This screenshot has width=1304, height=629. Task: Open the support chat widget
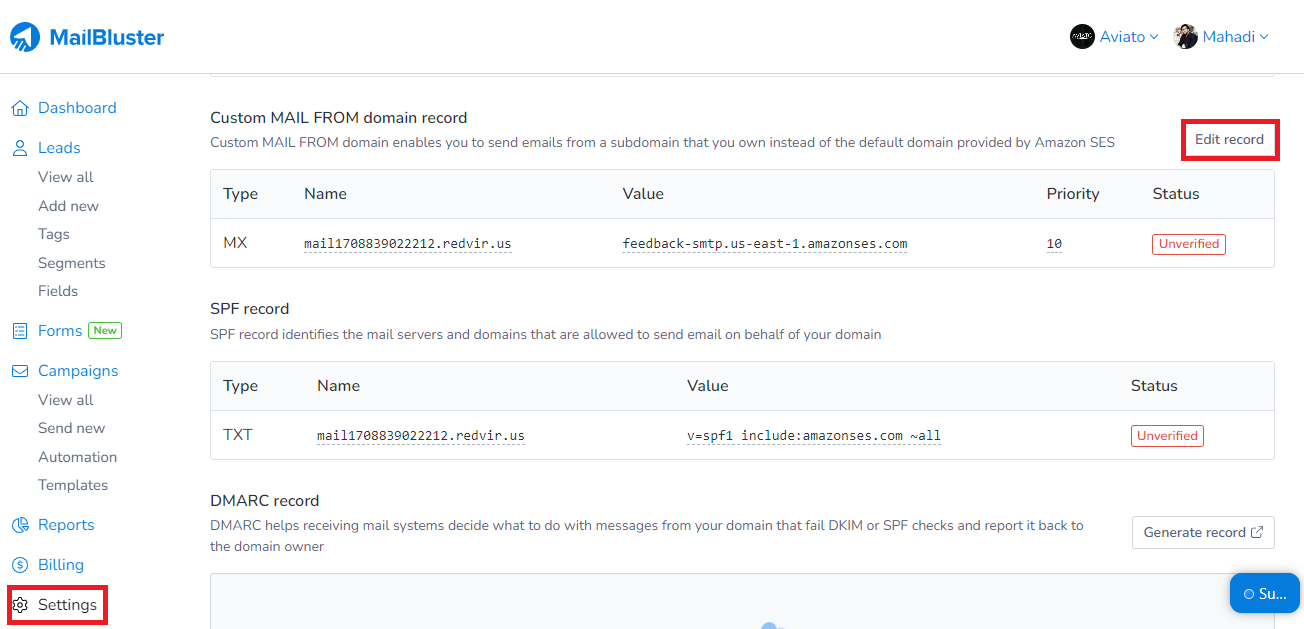coord(1264,593)
